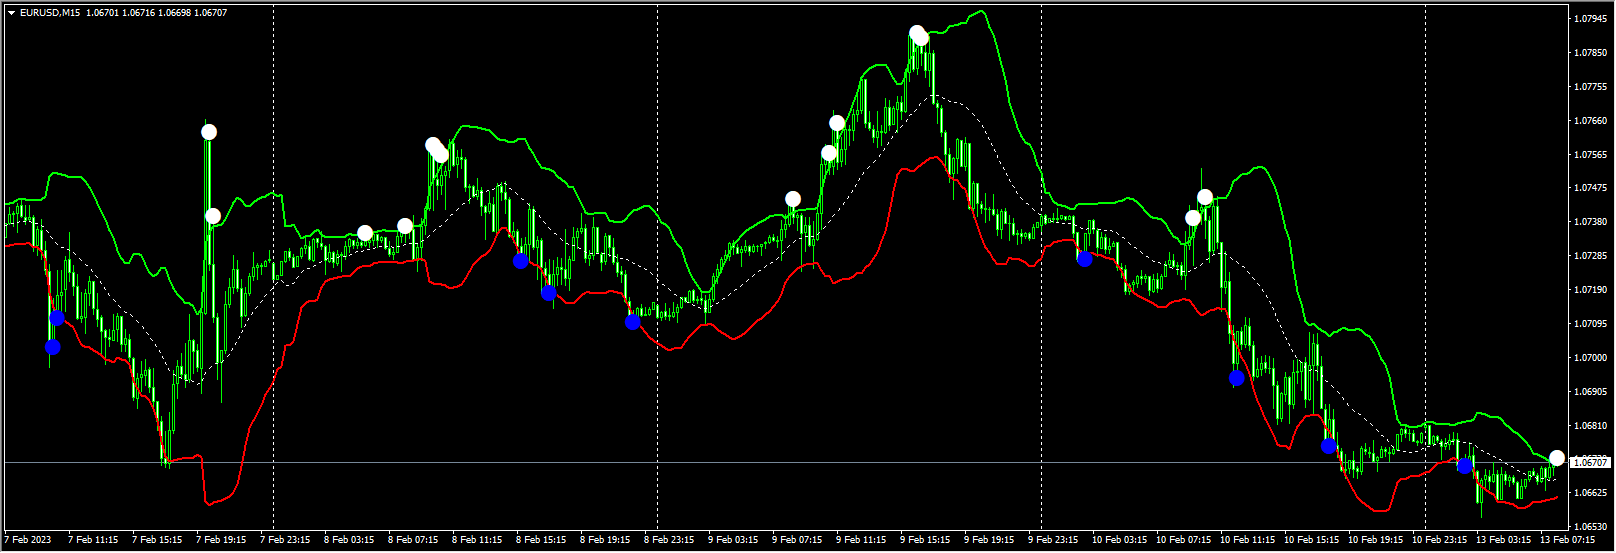
Task: Click price scale label 1.06625
Action: [x=1589, y=493]
